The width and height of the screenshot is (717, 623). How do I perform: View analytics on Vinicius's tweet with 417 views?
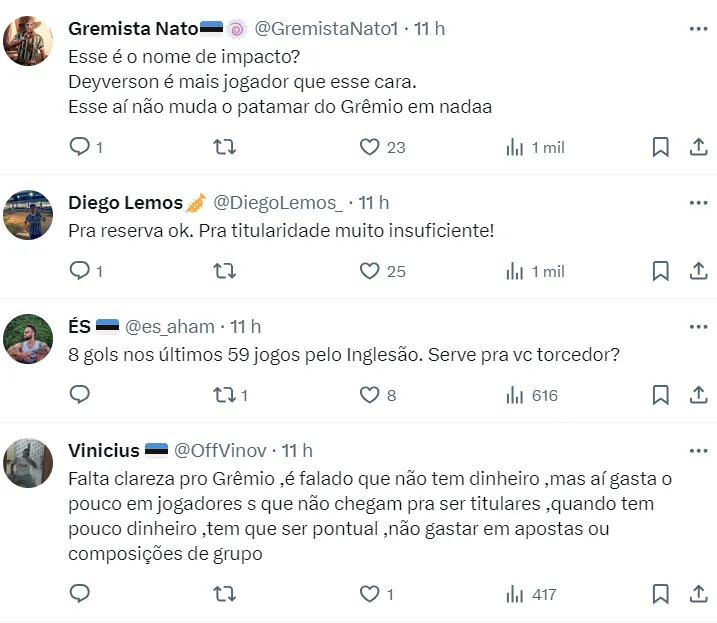point(531,594)
